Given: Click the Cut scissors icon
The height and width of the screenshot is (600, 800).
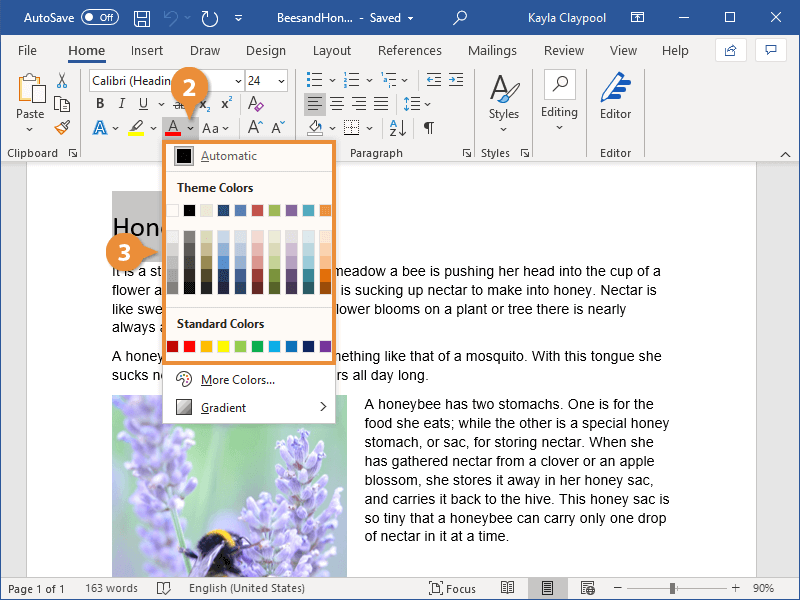Looking at the screenshot, I should pos(62,81).
